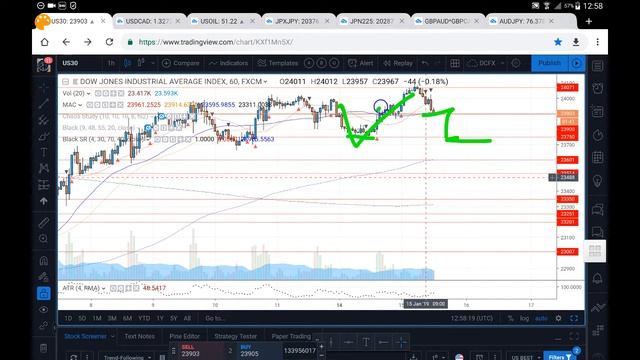Select the zoom in magnifier tool
Image resolution: width=640 pixels, height=360 pixels.
44,239
